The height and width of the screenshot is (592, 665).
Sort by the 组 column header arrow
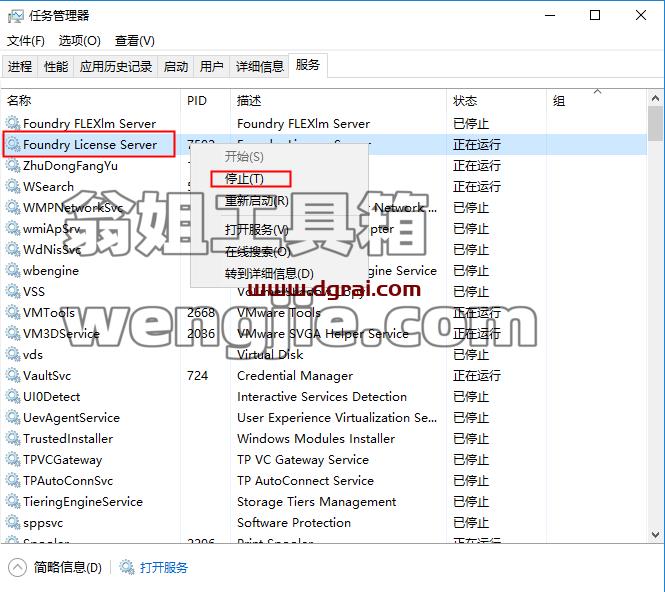click(598, 92)
